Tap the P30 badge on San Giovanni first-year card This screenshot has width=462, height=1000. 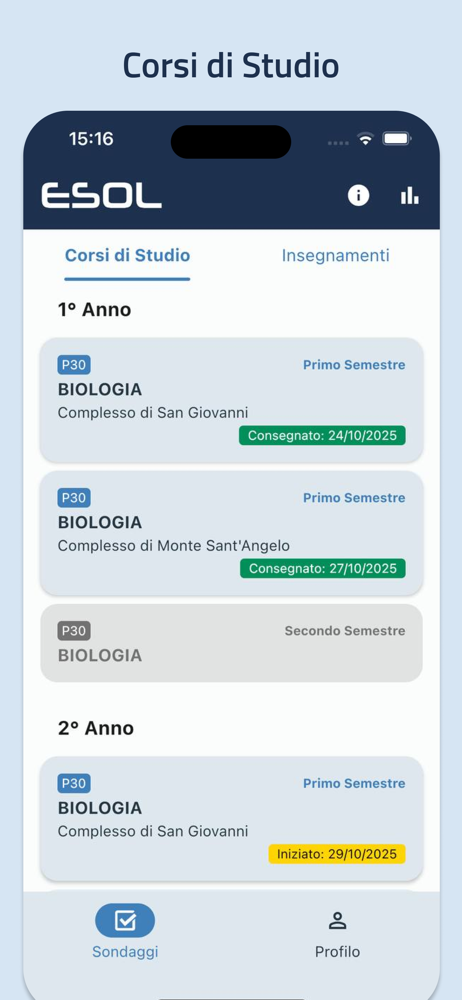[x=74, y=365]
